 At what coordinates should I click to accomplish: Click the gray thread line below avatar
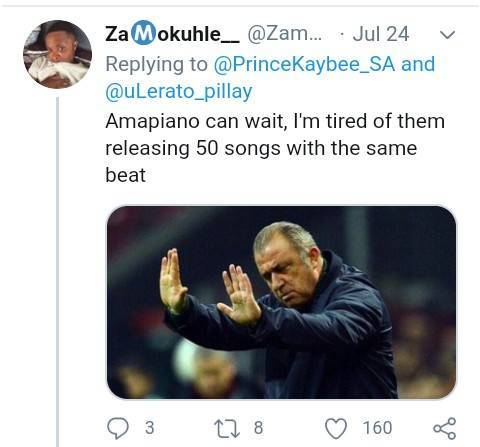point(57,272)
